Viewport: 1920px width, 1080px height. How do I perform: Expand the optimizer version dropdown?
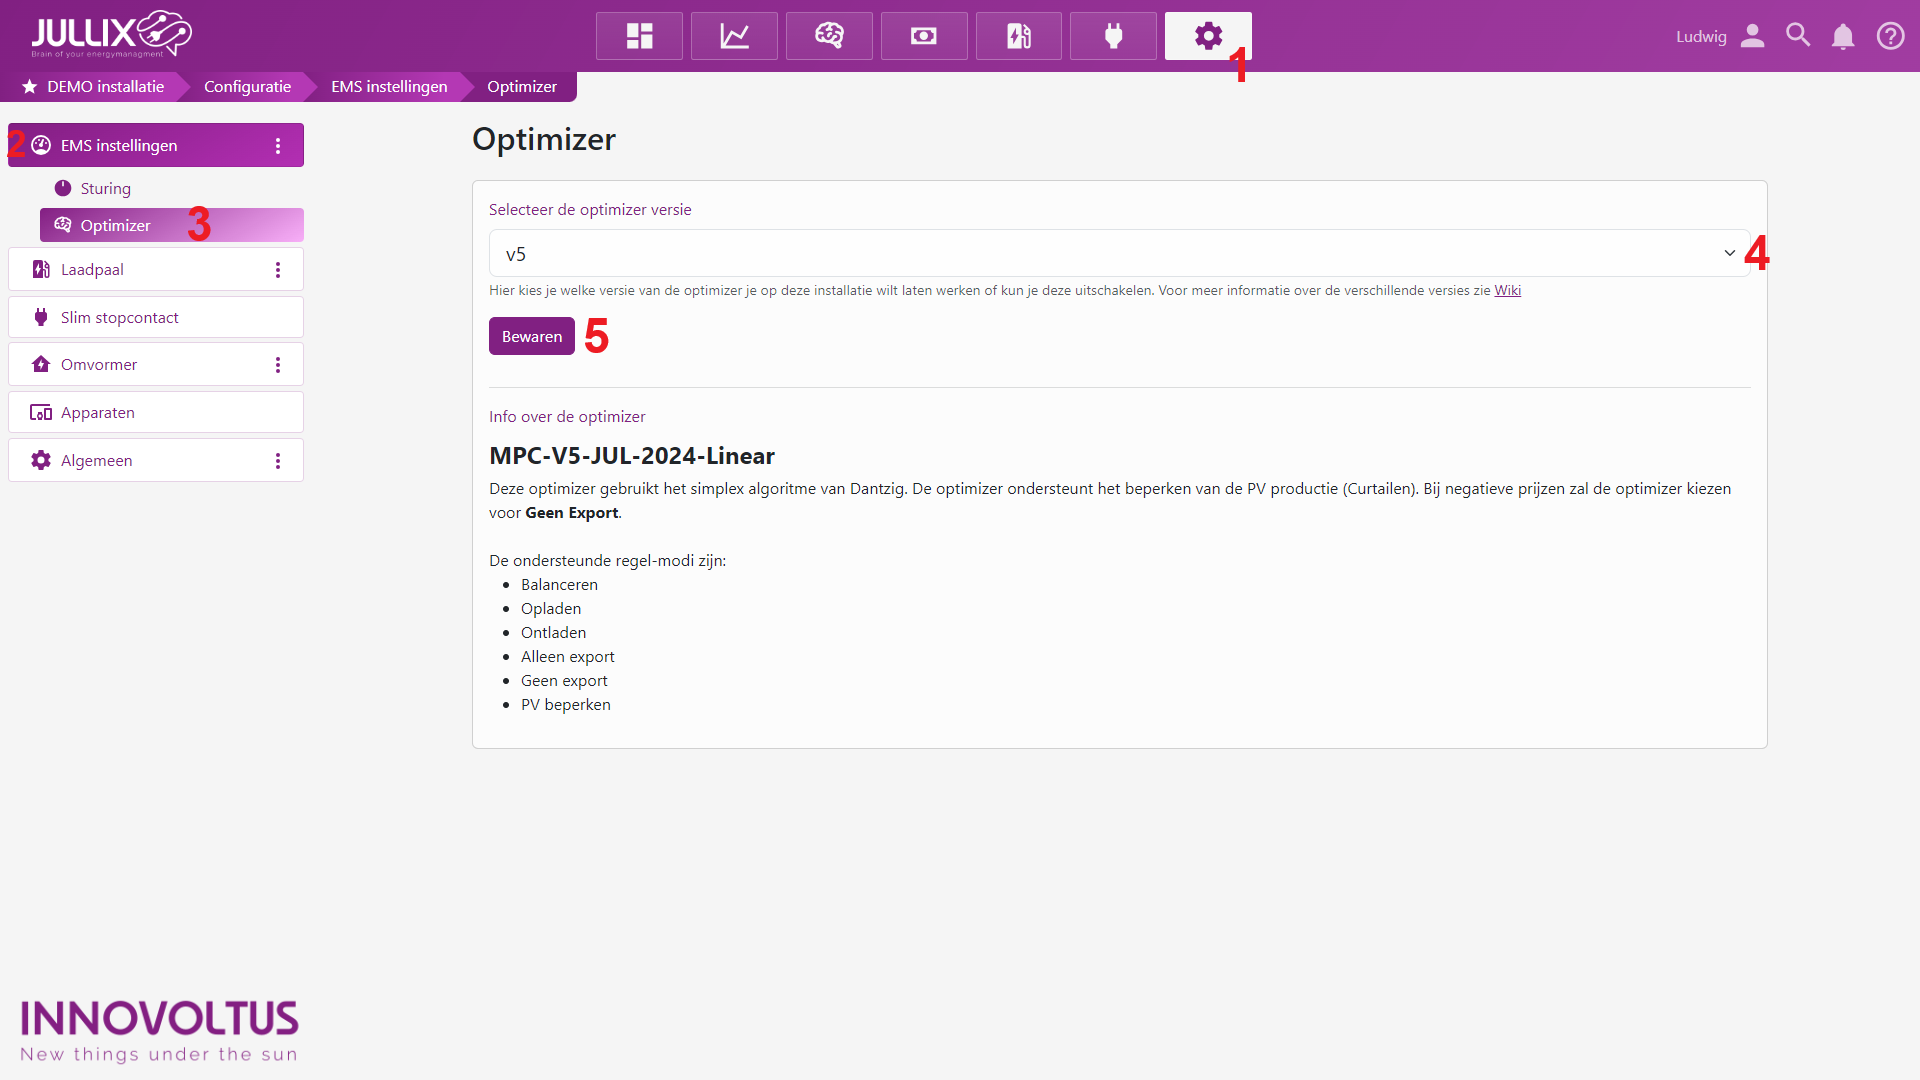click(x=1118, y=253)
